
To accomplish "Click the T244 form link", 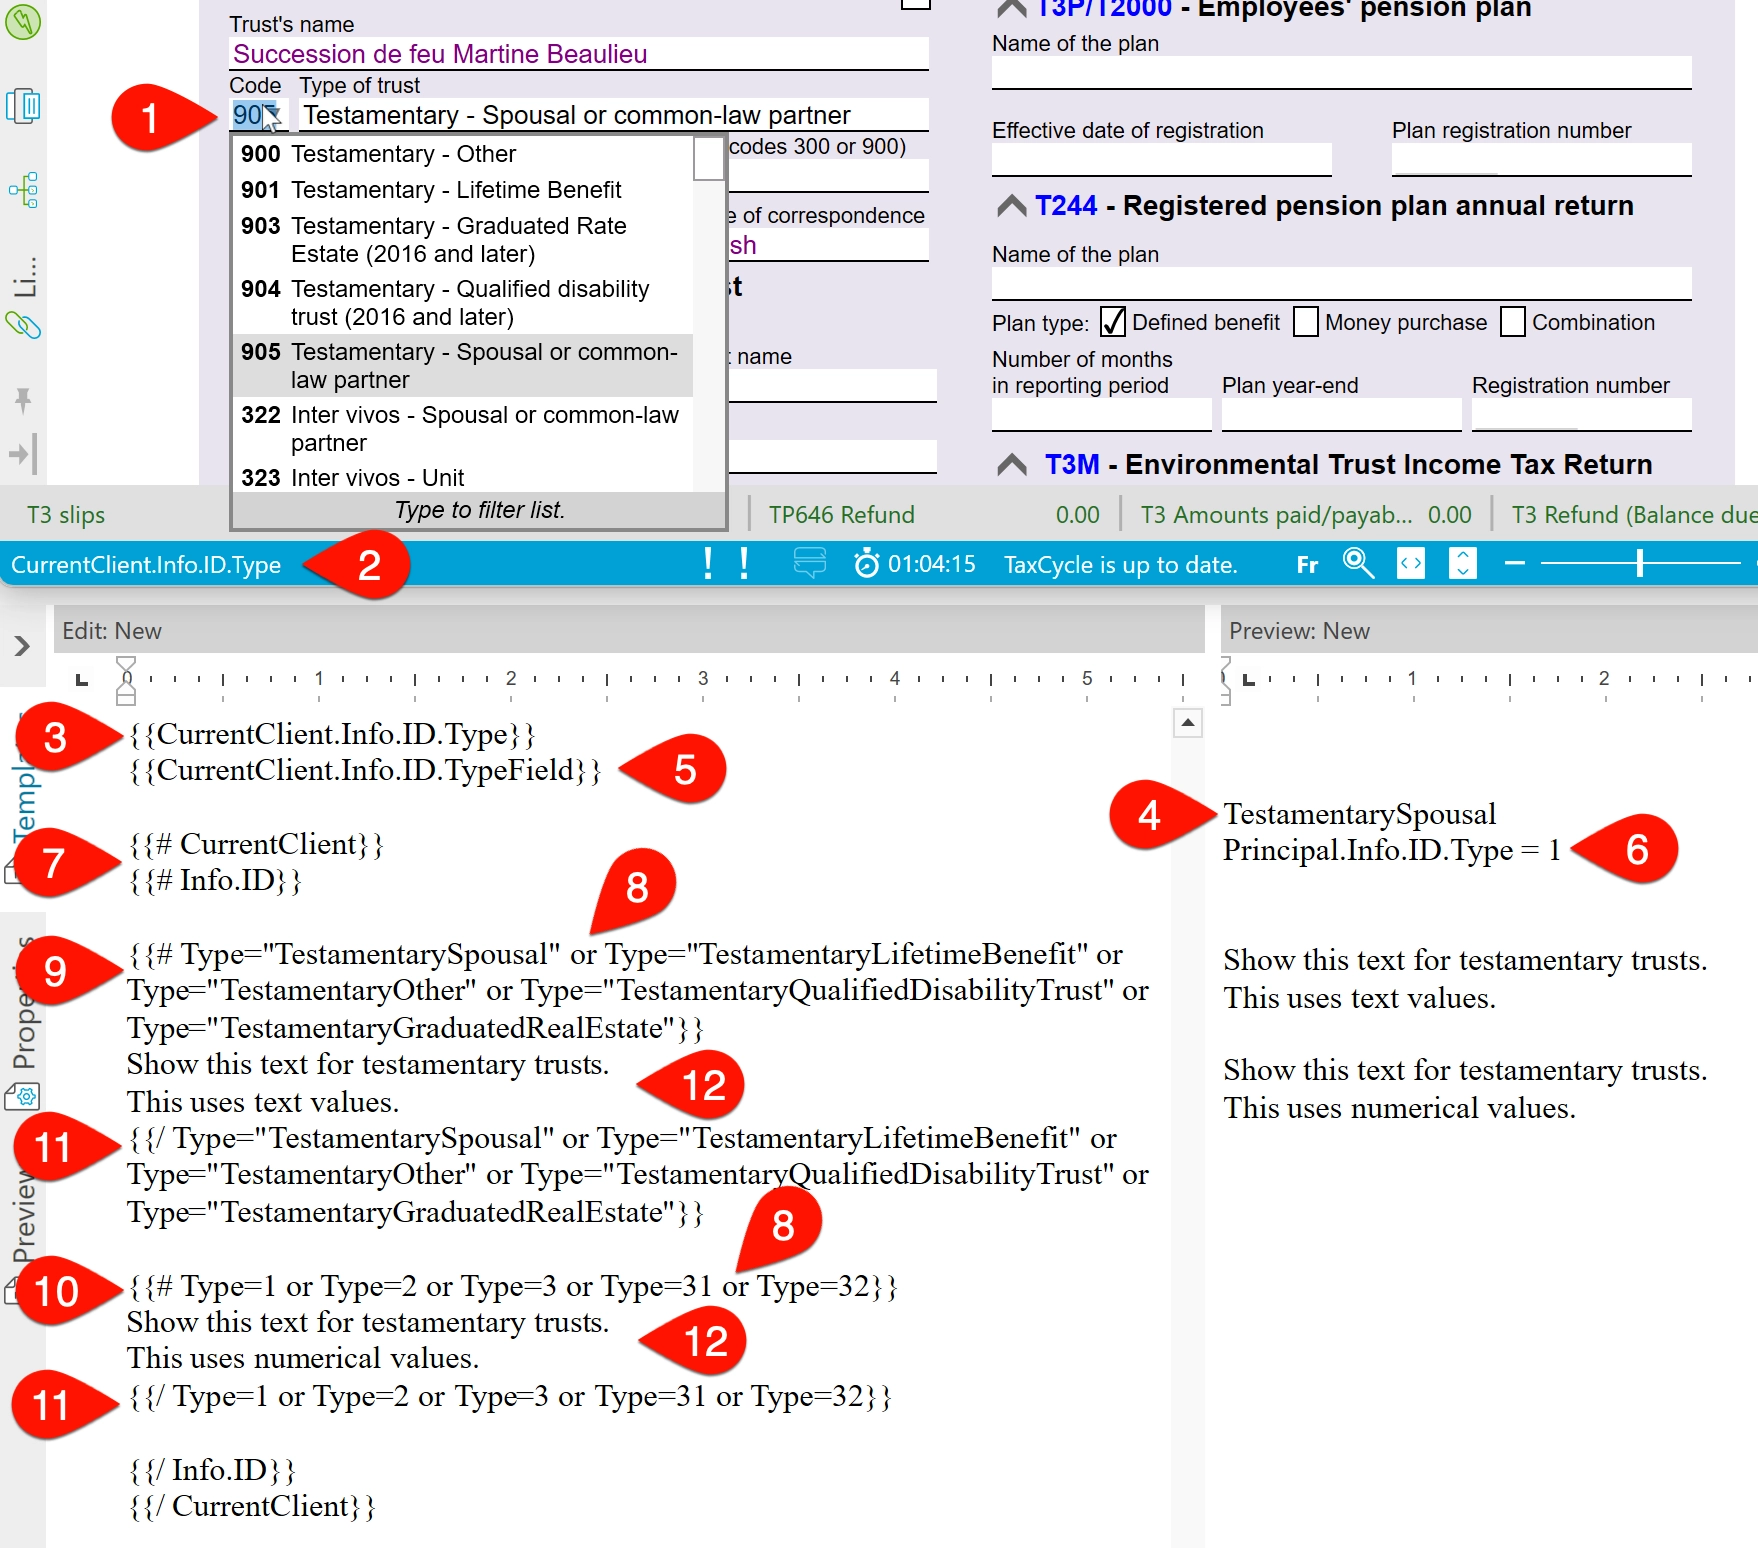I will click(1066, 206).
